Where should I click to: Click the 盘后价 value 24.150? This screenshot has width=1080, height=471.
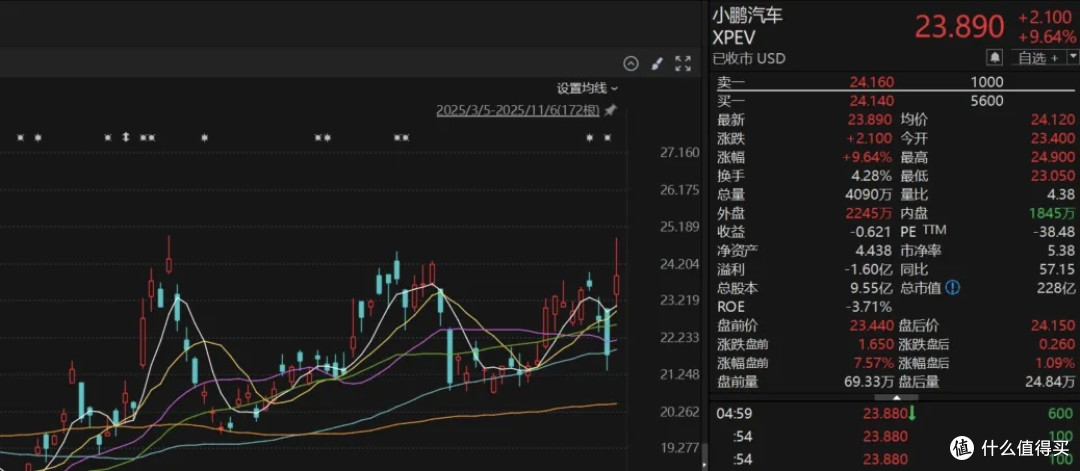pos(1052,326)
